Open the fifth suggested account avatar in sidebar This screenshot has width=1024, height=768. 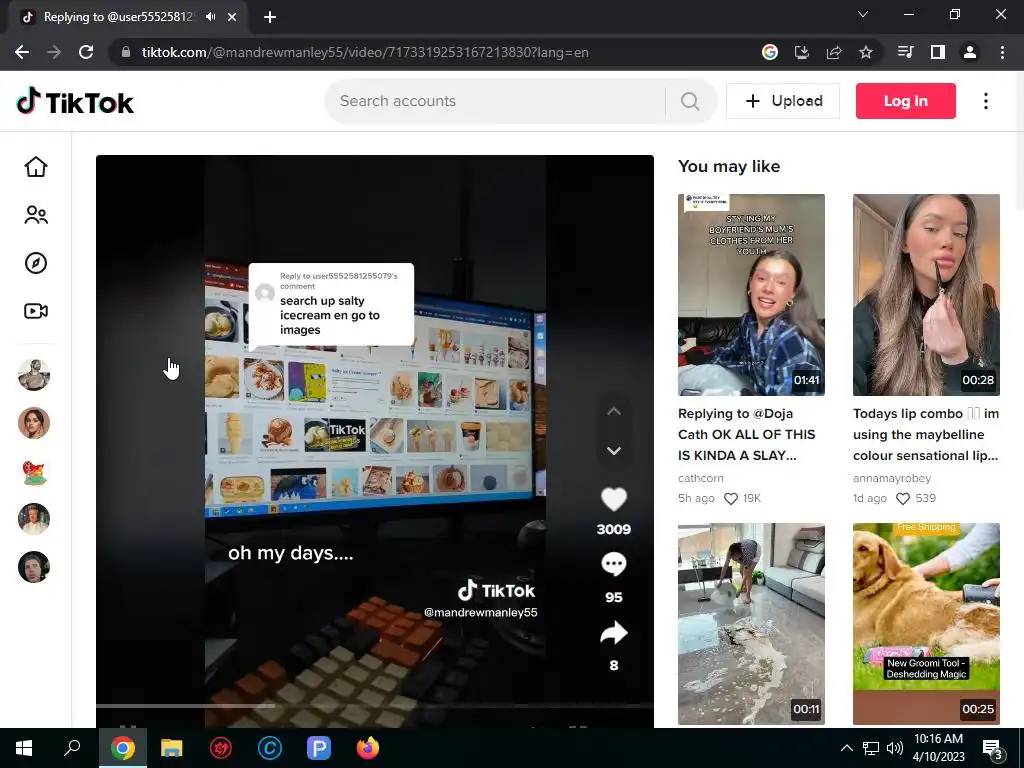(x=34, y=567)
